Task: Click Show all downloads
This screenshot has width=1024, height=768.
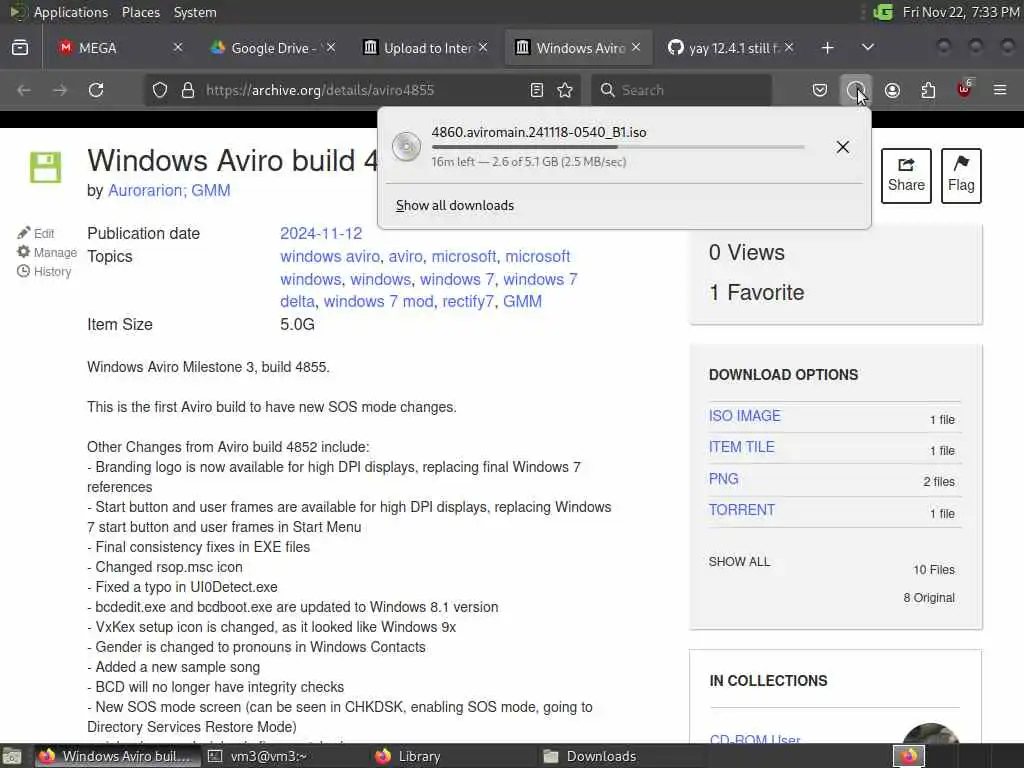Action: click(x=455, y=206)
